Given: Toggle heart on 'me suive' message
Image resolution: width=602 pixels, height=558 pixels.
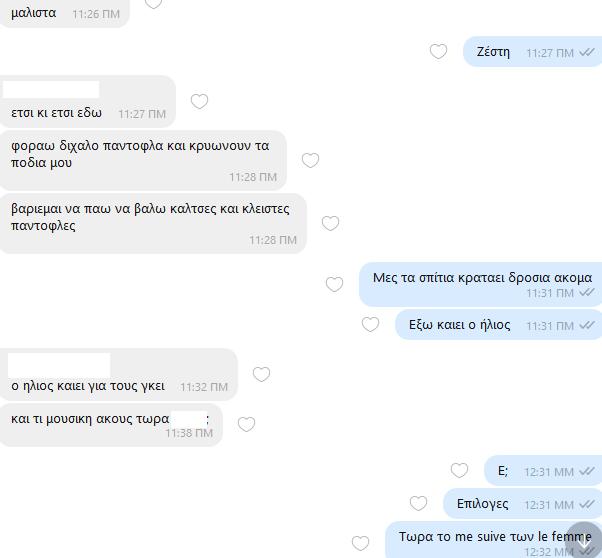Looking at the screenshot, I should pos(360,543).
